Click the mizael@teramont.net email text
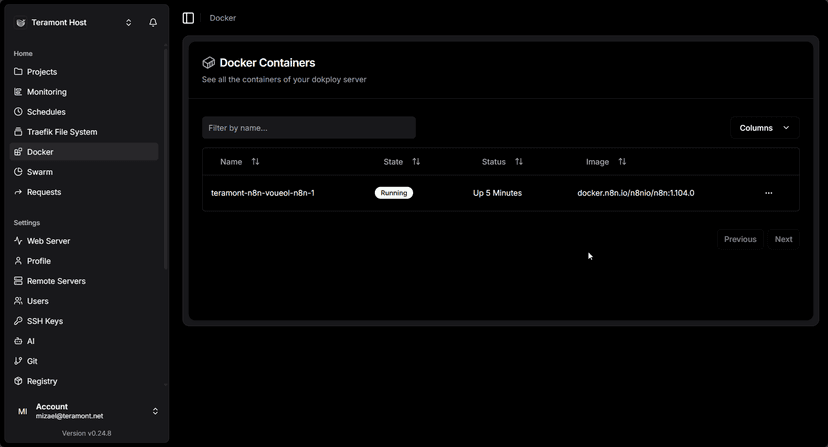The width and height of the screenshot is (828, 447). (x=70, y=416)
